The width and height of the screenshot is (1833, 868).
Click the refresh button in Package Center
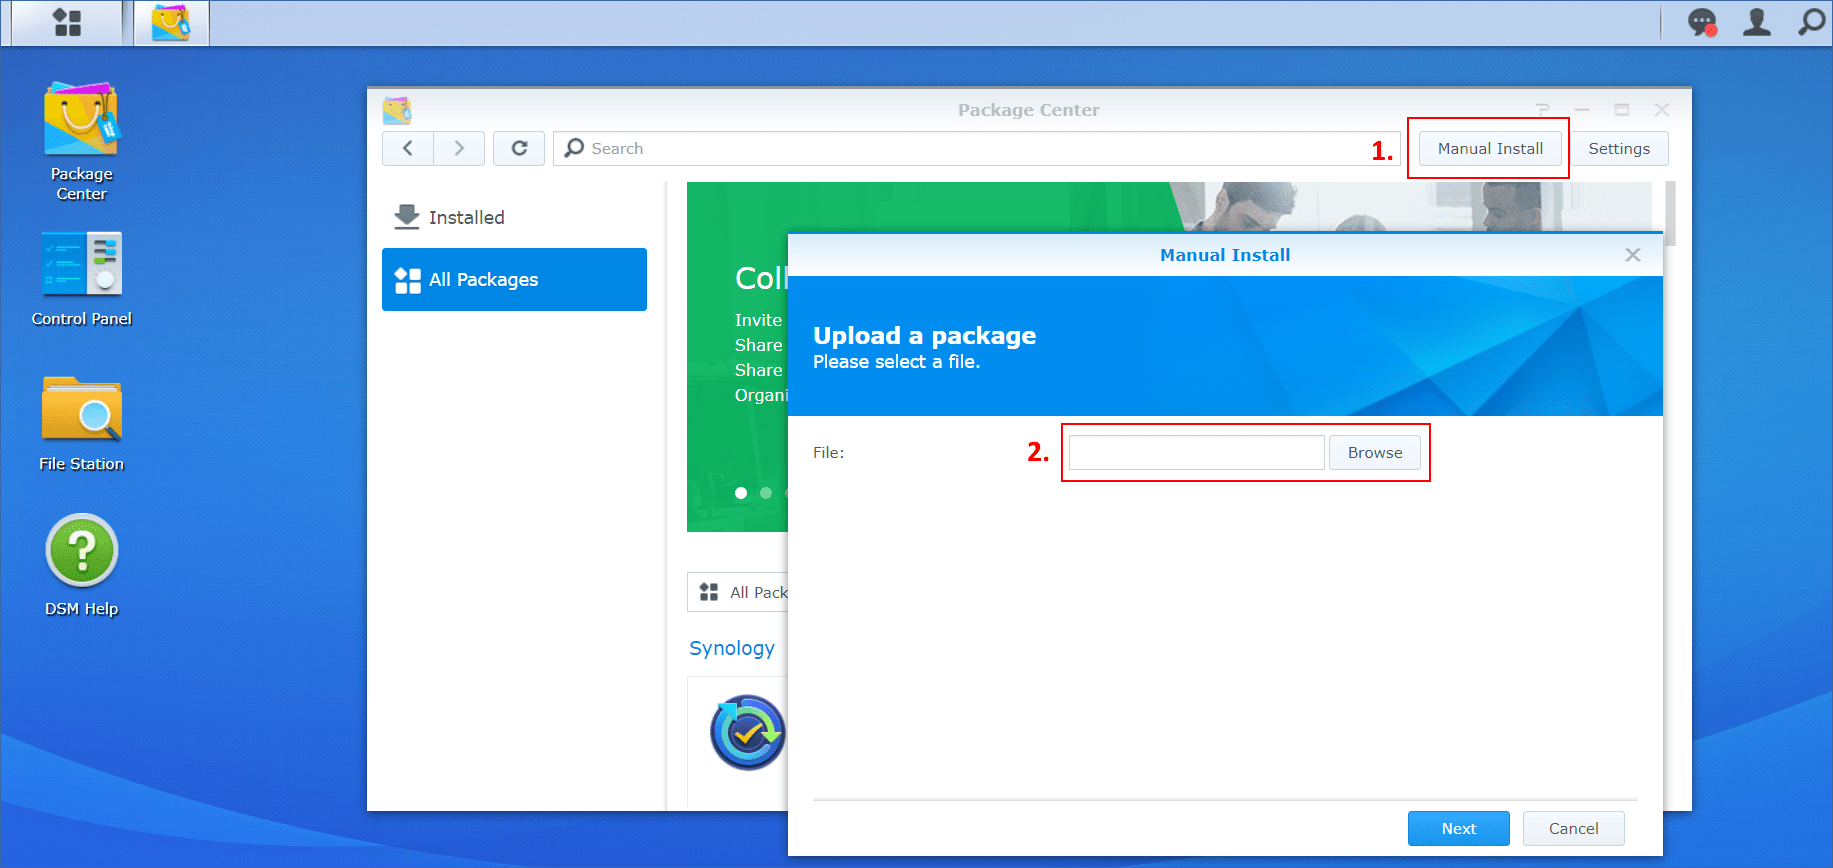pos(519,148)
